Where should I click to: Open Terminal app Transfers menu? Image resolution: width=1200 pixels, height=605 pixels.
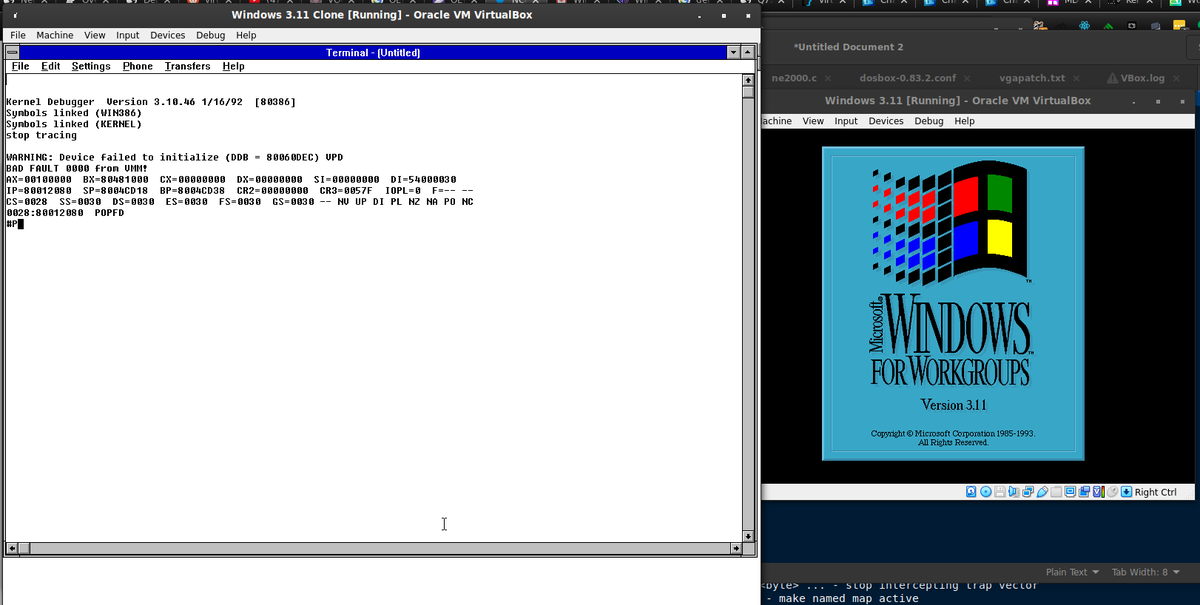(x=188, y=66)
